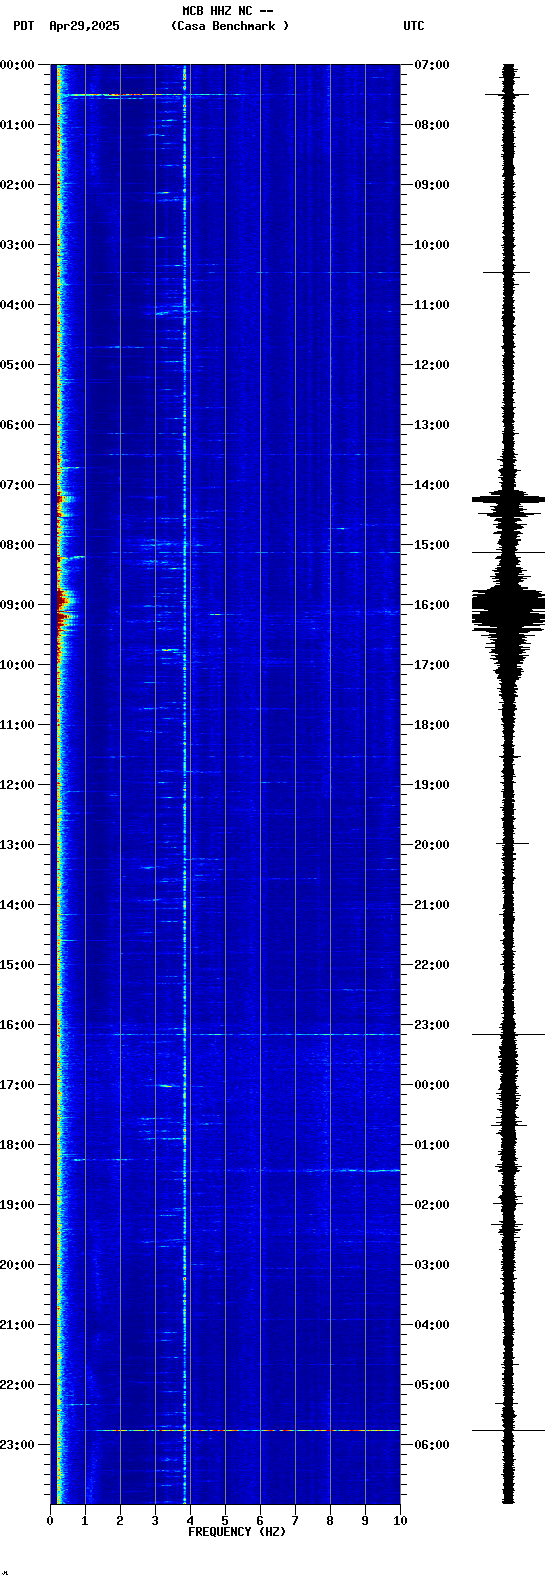
Task: Click the large seismogram burst near 16:00 UTC
Action: tap(509, 609)
